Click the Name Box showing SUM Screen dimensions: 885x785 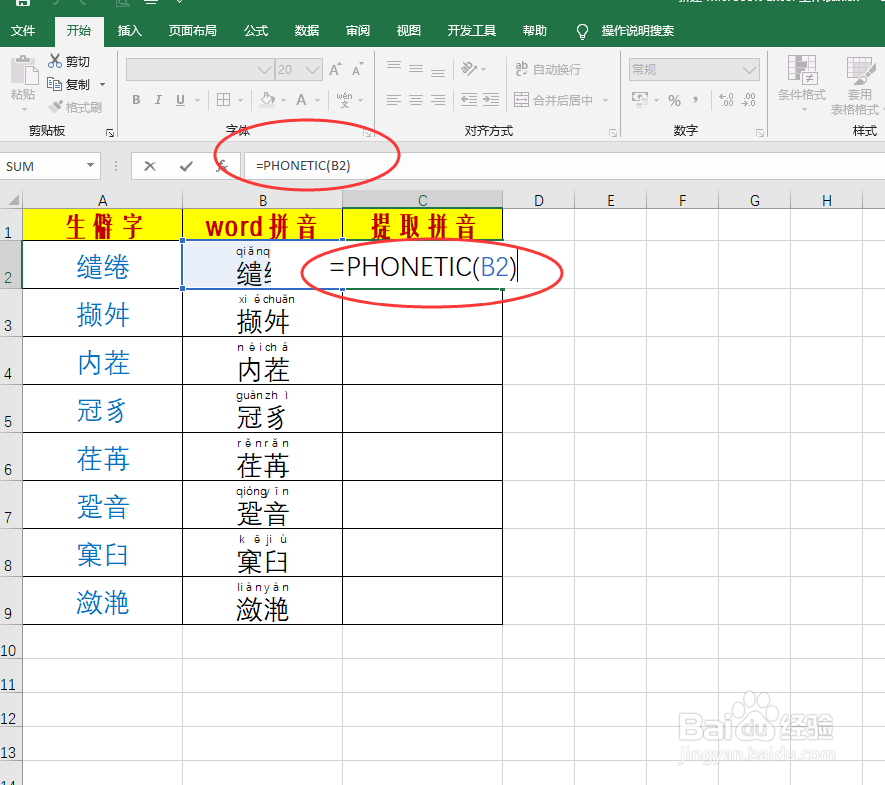[x=42, y=165]
